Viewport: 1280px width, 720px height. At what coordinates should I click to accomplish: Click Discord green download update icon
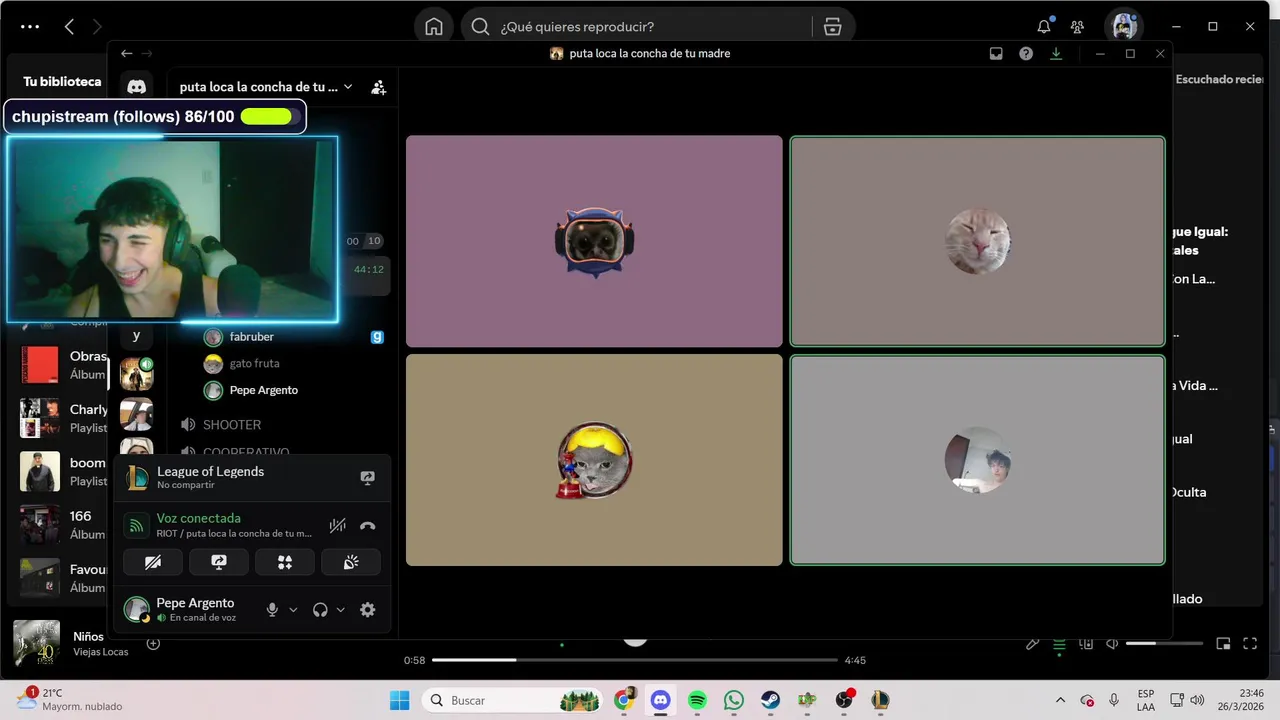[1056, 54]
